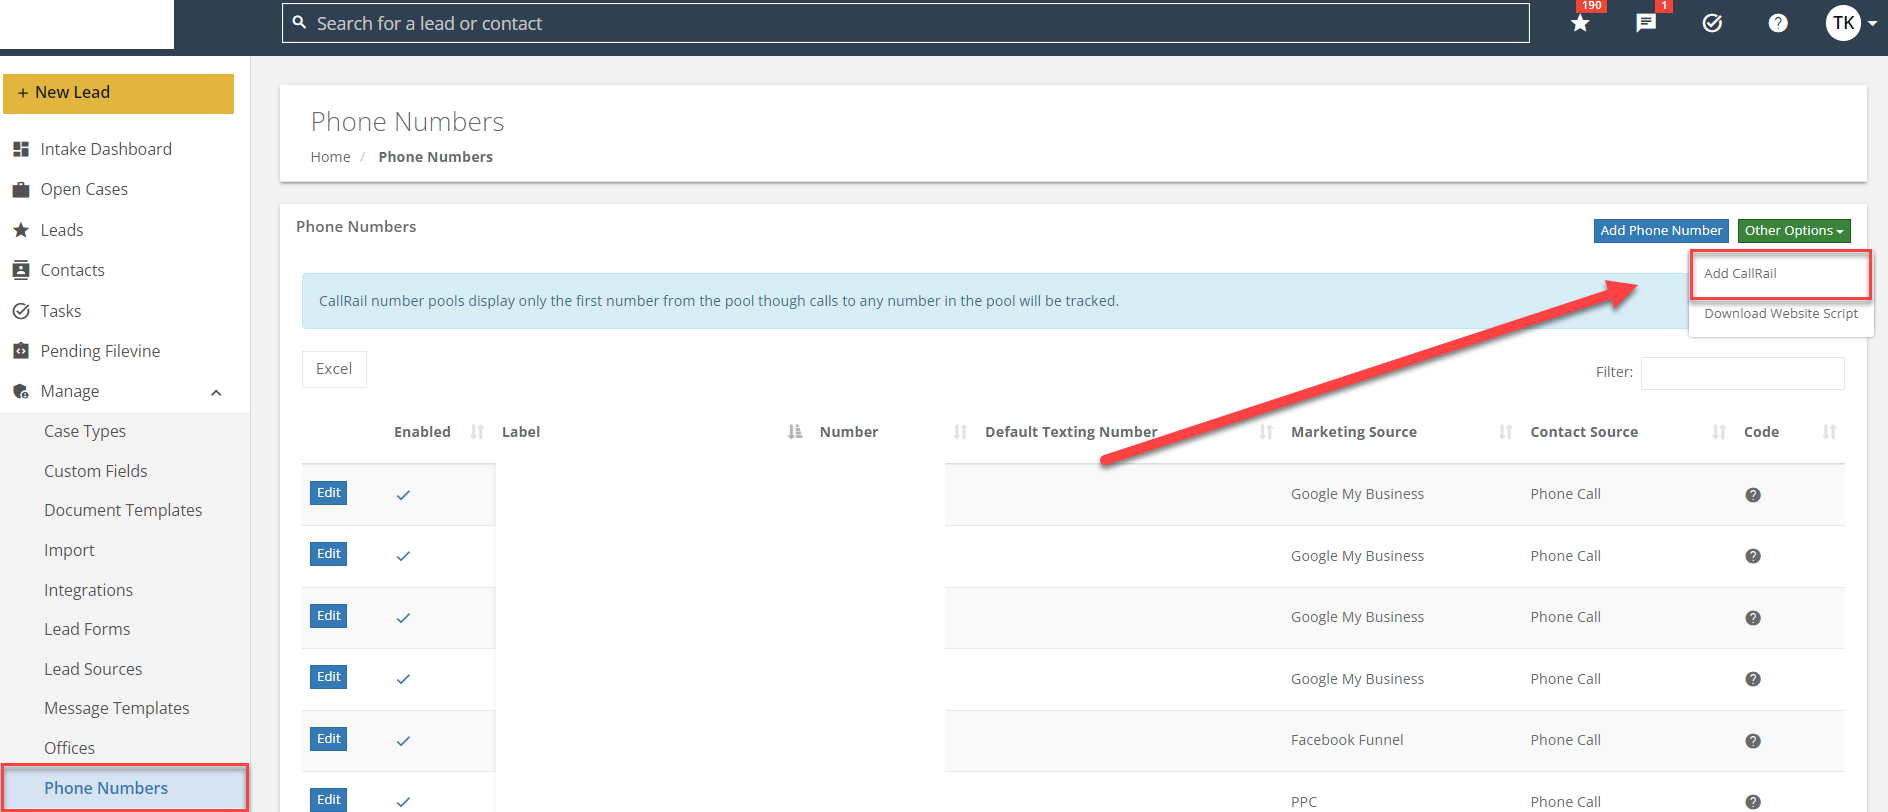Go to Intake Dashboard

pos(106,149)
